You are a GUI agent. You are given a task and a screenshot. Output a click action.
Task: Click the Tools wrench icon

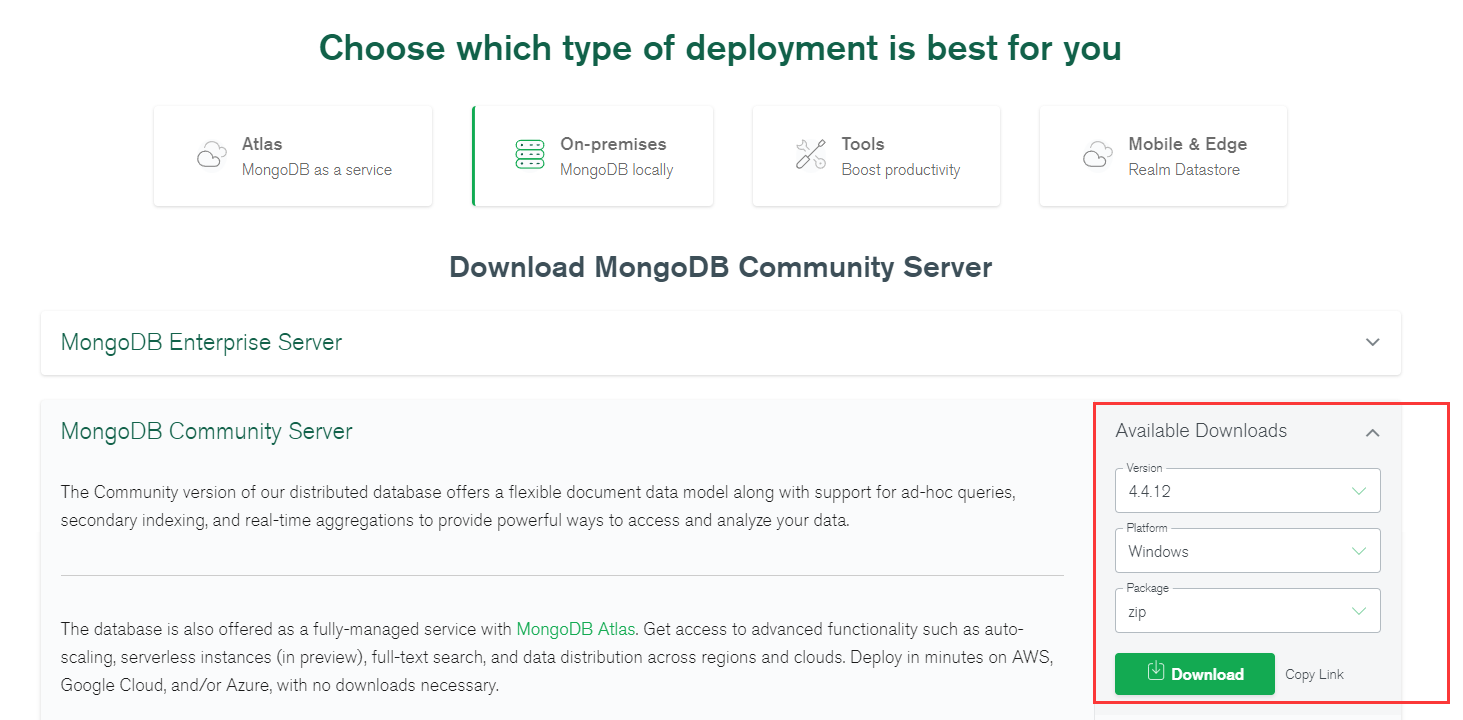[x=811, y=155]
